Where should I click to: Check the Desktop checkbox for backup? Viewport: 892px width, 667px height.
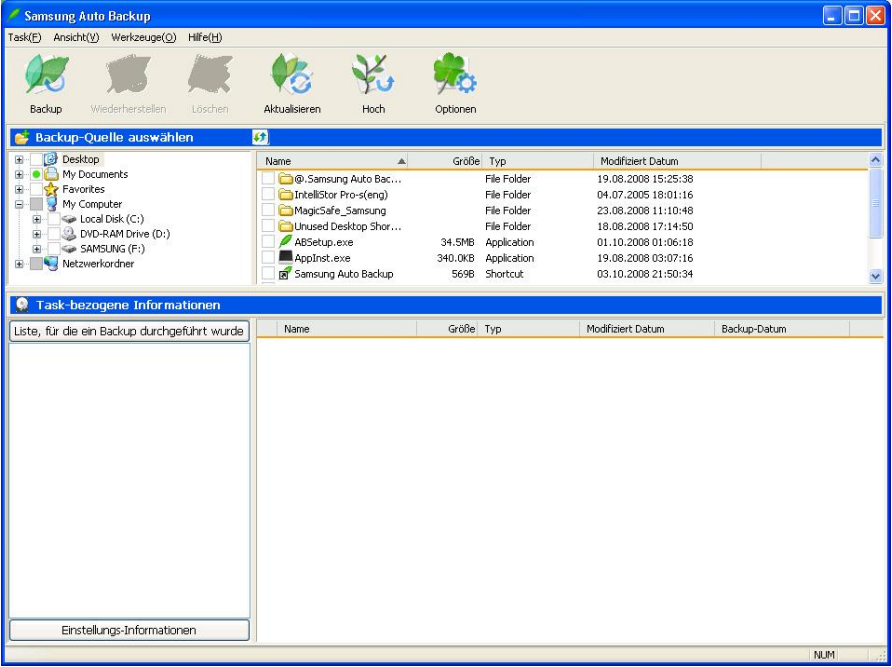click(x=34, y=160)
